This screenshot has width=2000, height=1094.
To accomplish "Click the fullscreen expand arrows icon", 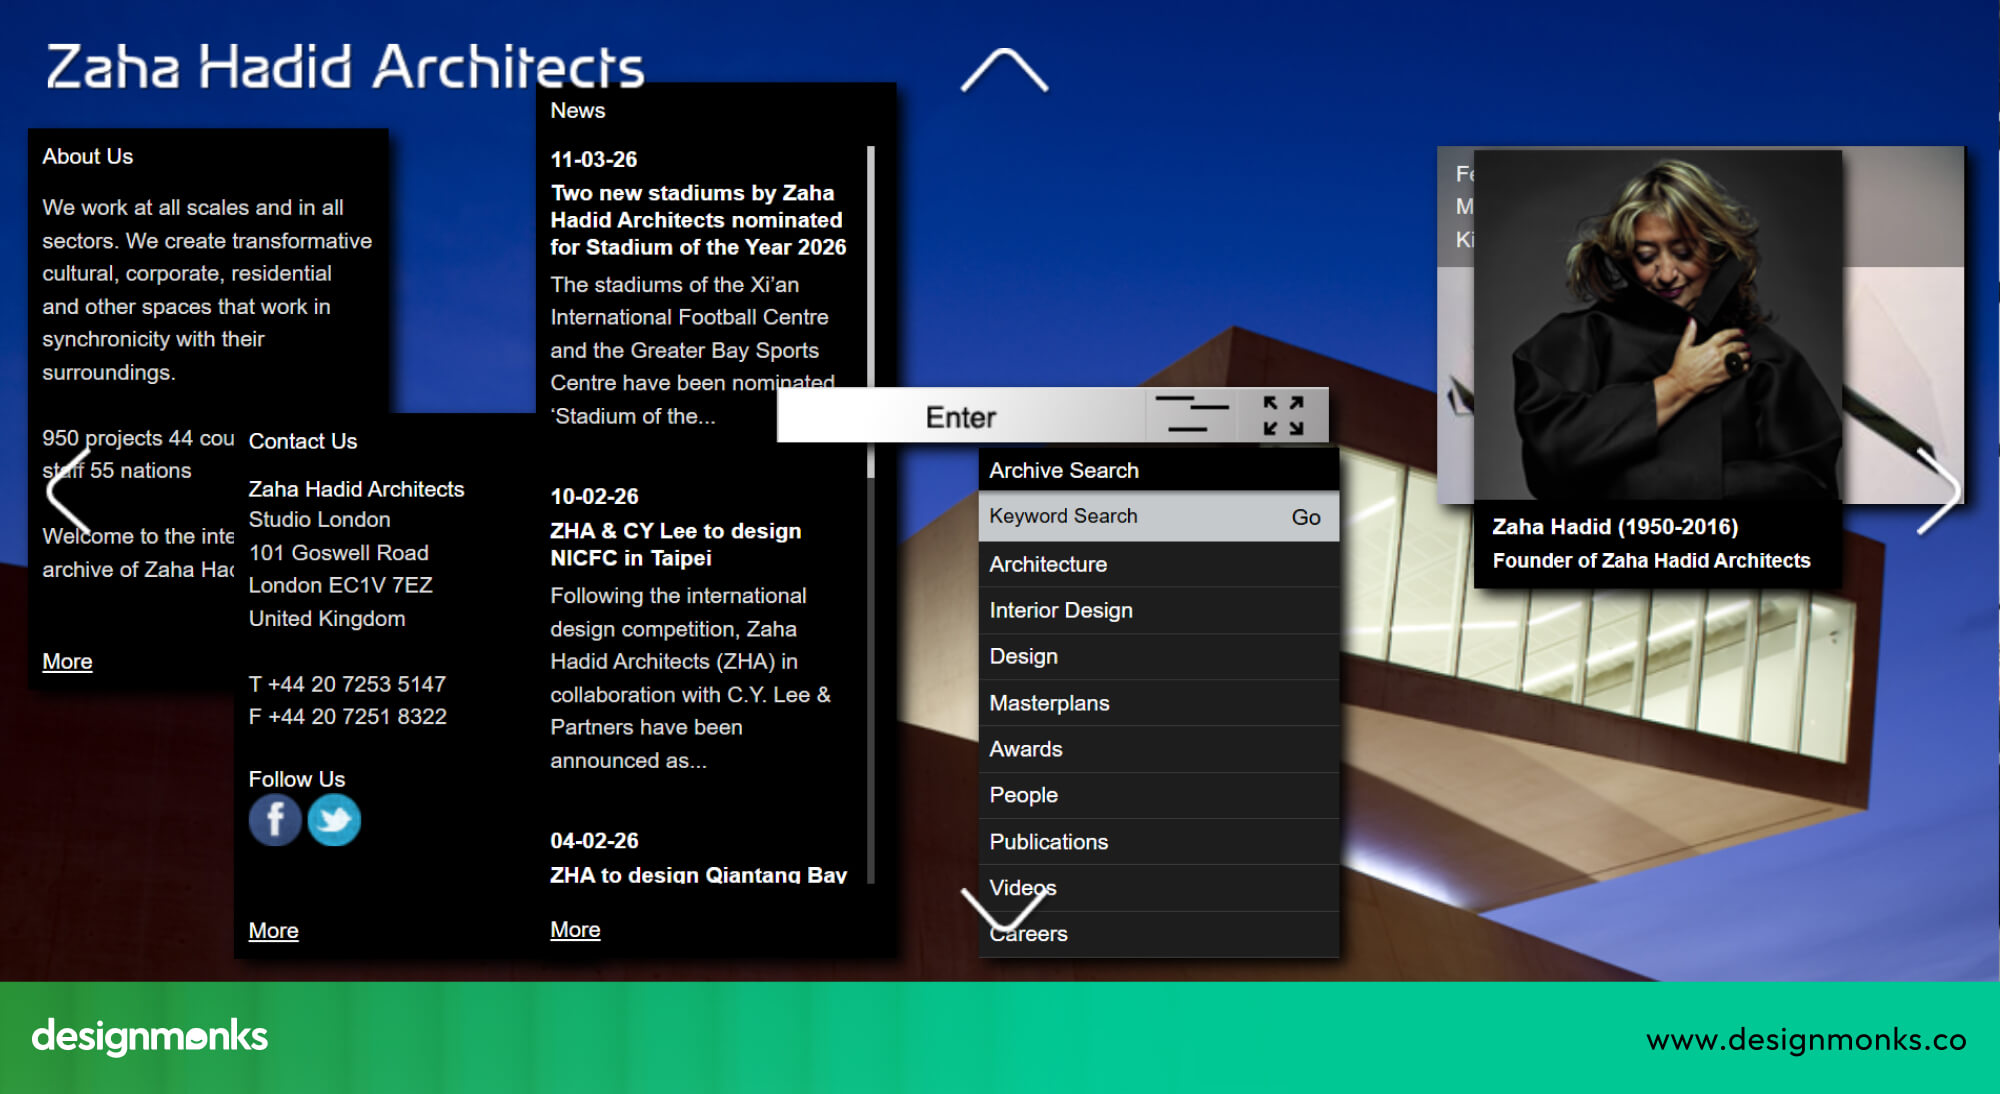I will point(1283,415).
